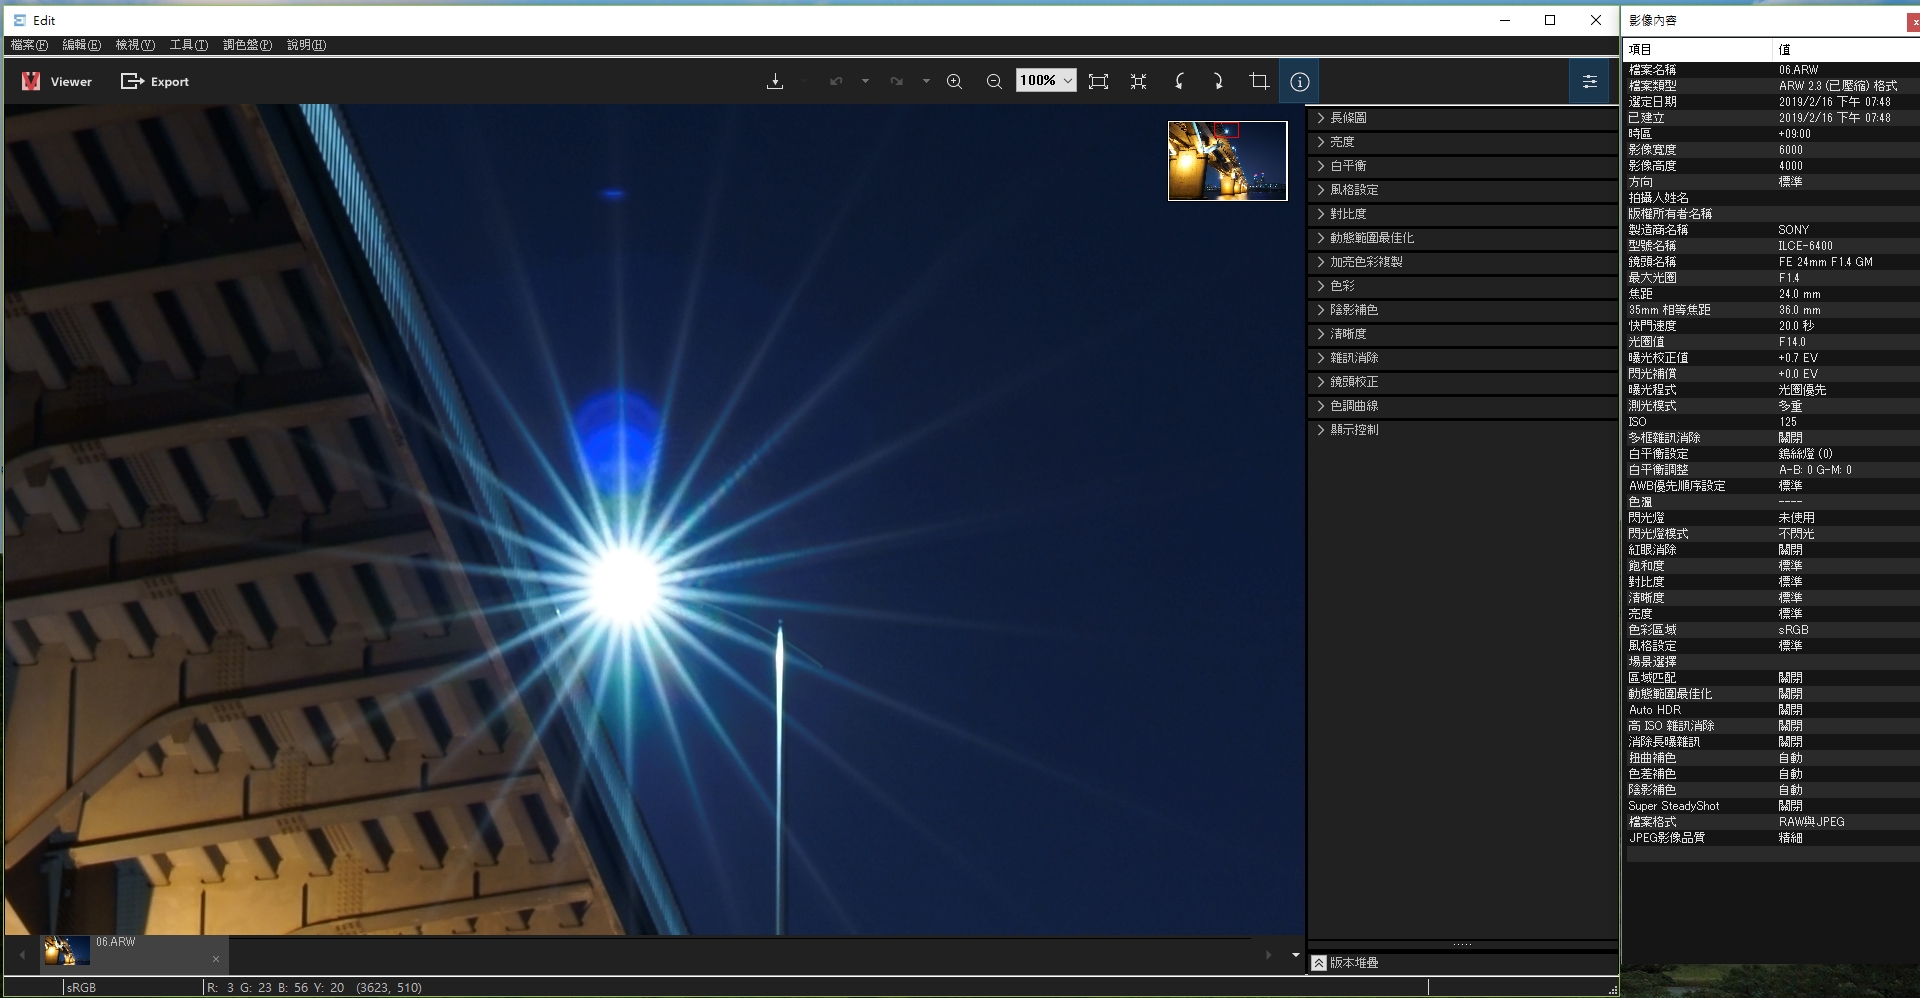Click the 值 column header
Image resolution: width=1920 pixels, height=998 pixels.
(x=1846, y=49)
